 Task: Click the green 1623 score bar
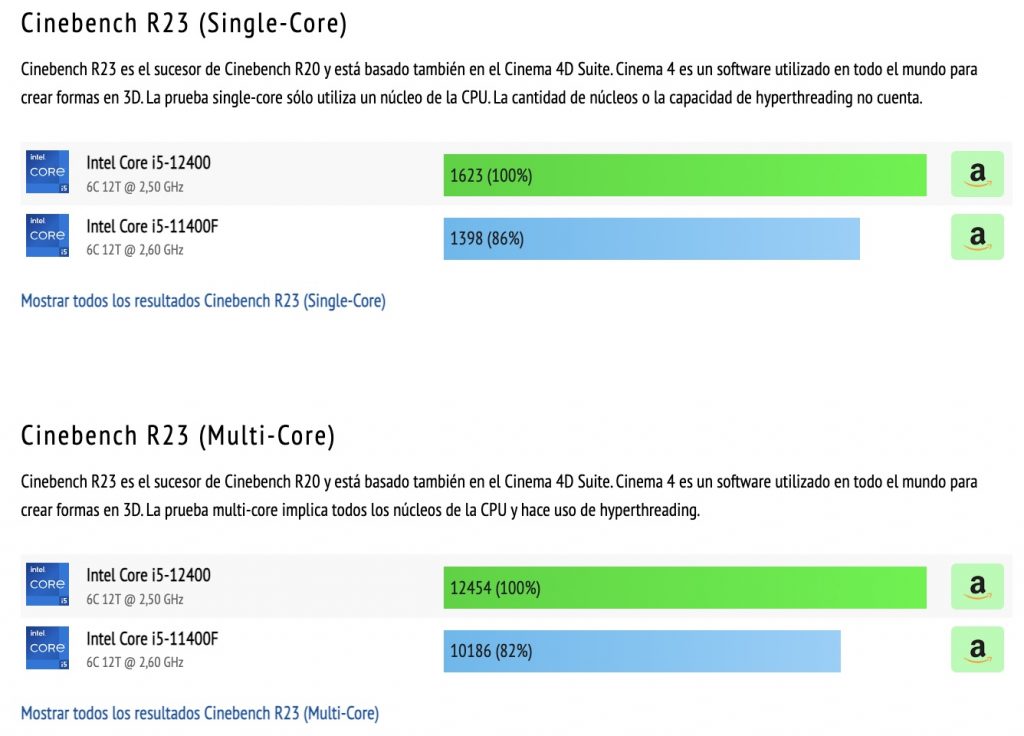(x=685, y=174)
